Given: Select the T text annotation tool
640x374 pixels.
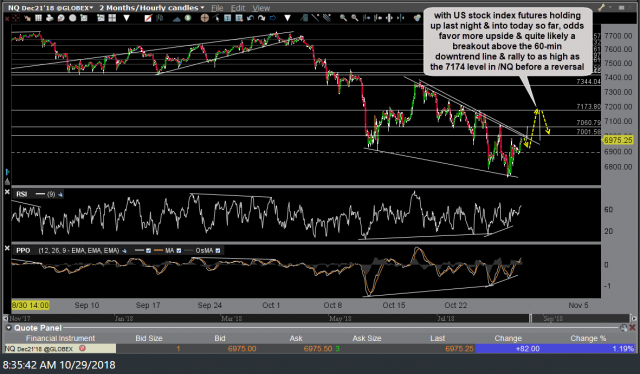Looking at the screenshot, I should coord(227,18).
